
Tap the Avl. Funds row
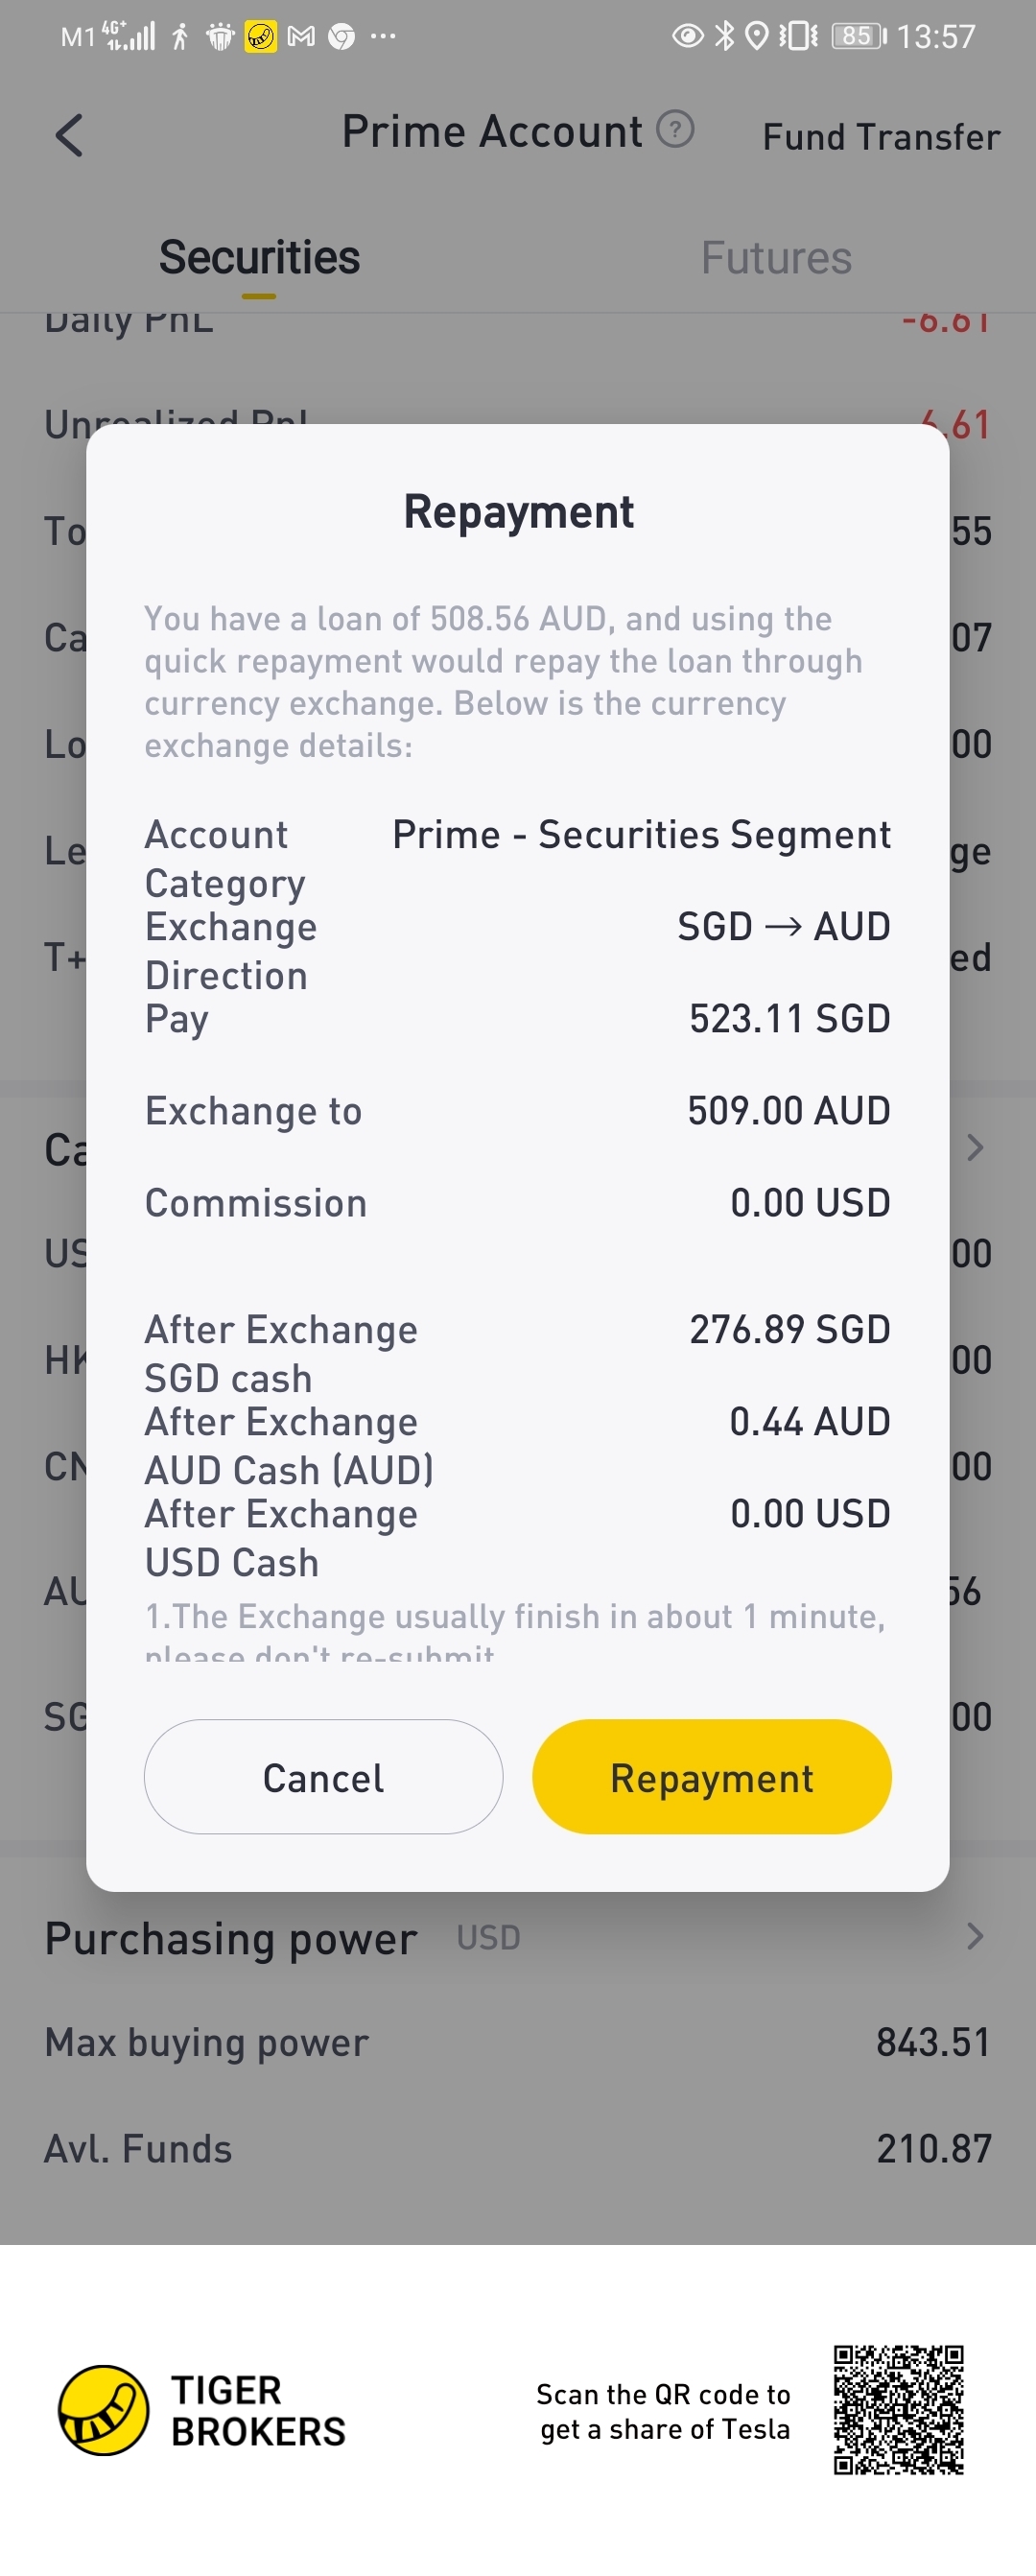(518, 2148)
